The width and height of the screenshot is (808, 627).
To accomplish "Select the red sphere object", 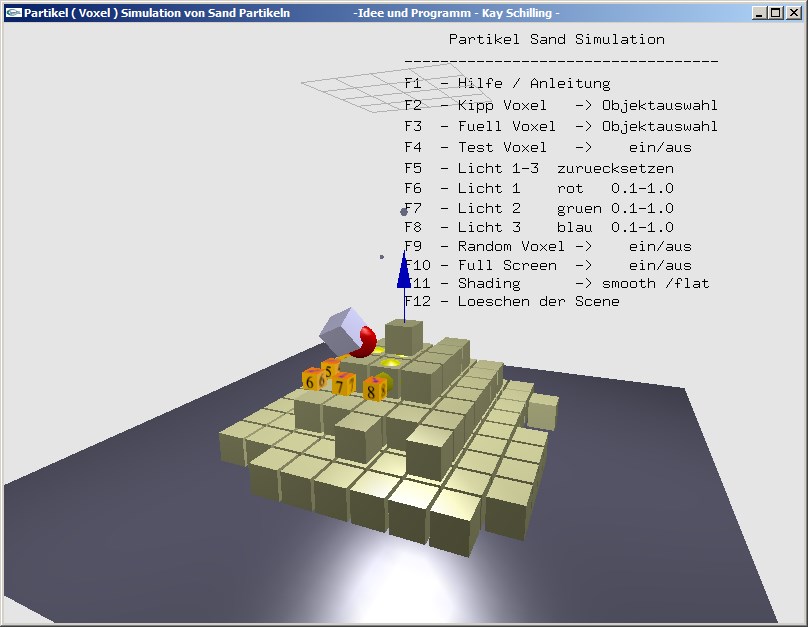I will (x=365, y=344).
